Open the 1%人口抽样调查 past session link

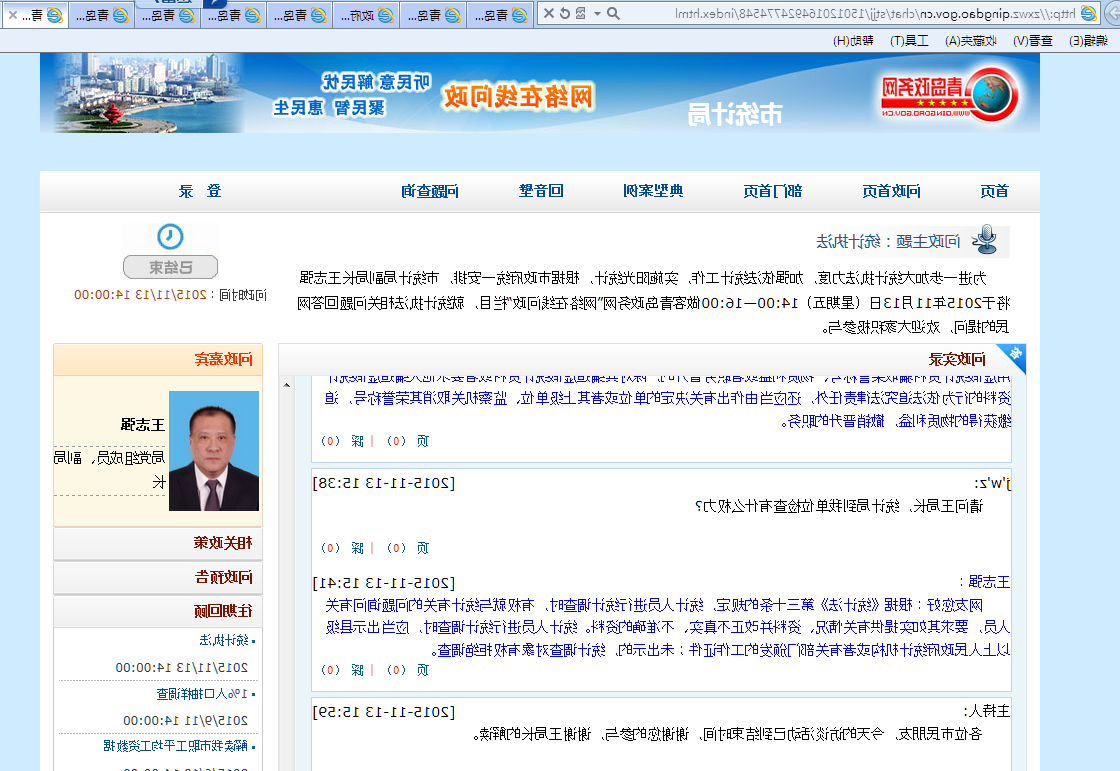coord(202,694)
